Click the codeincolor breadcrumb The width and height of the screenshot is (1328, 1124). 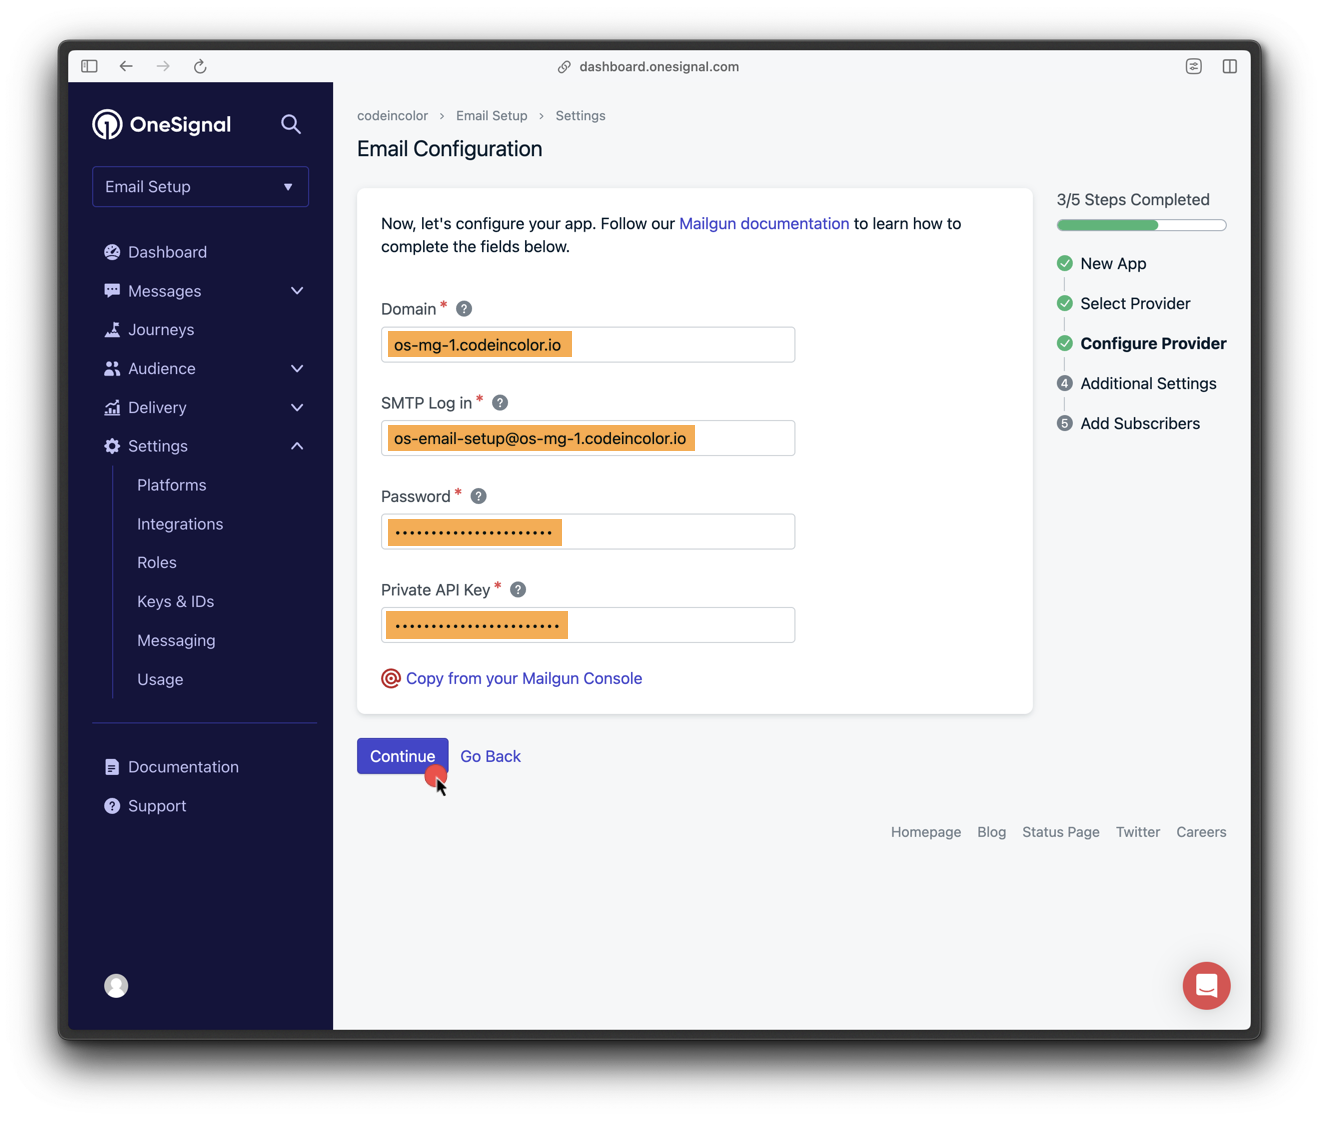click(x=392, y=116)
